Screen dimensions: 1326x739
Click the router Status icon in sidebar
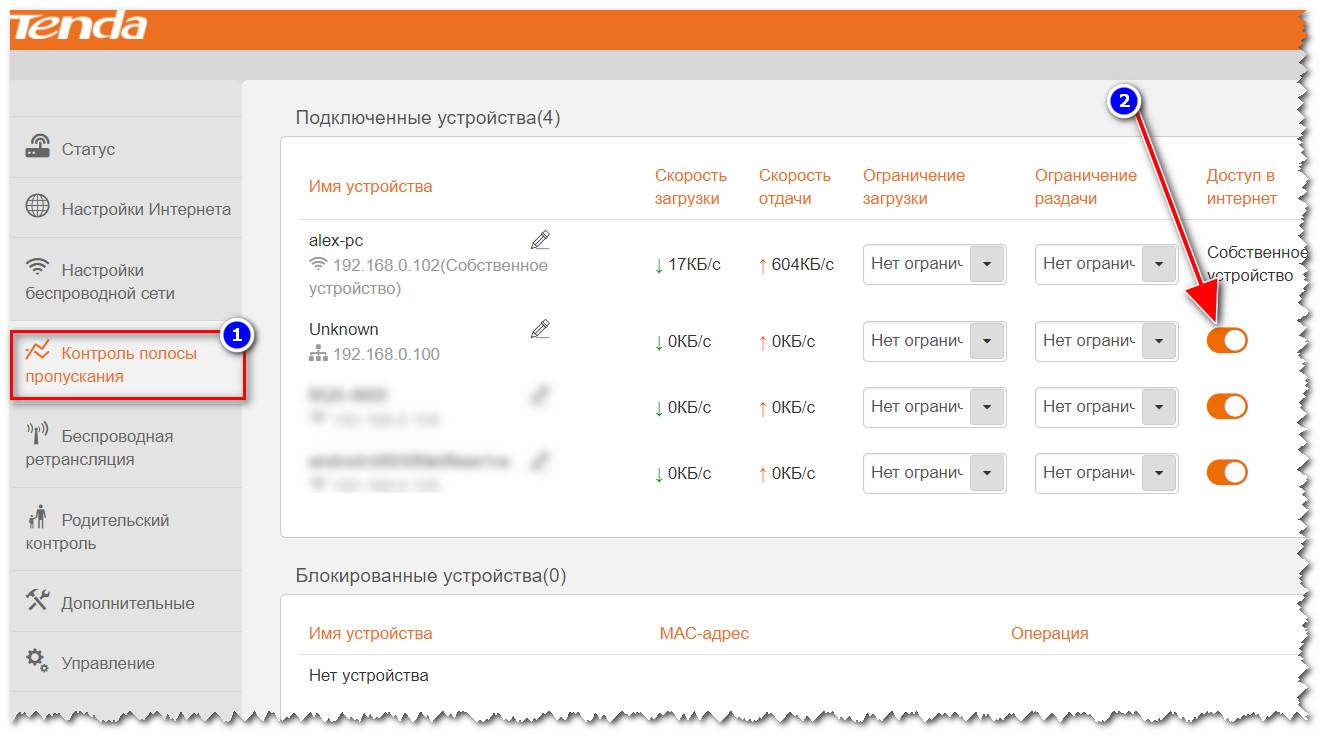(x=38, y=148)
